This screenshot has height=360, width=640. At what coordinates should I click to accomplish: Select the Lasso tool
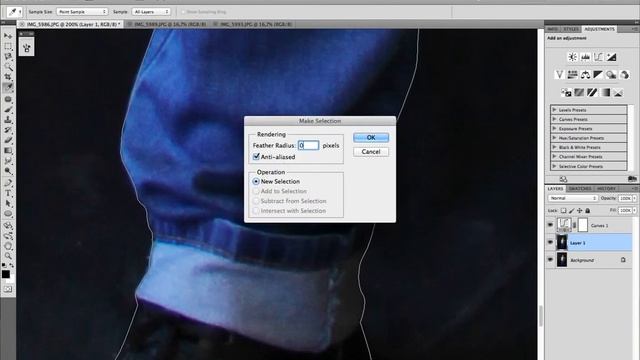click(8, 56)
